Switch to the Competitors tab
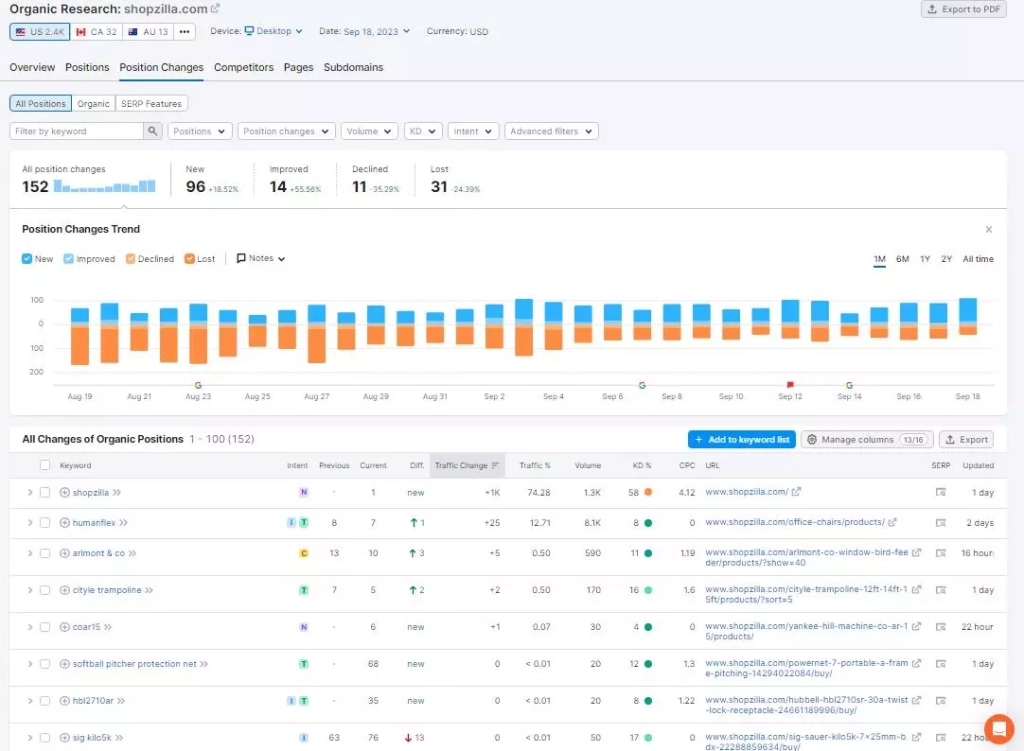Viewport: 1024px width, 751px height. click(244, 67)
